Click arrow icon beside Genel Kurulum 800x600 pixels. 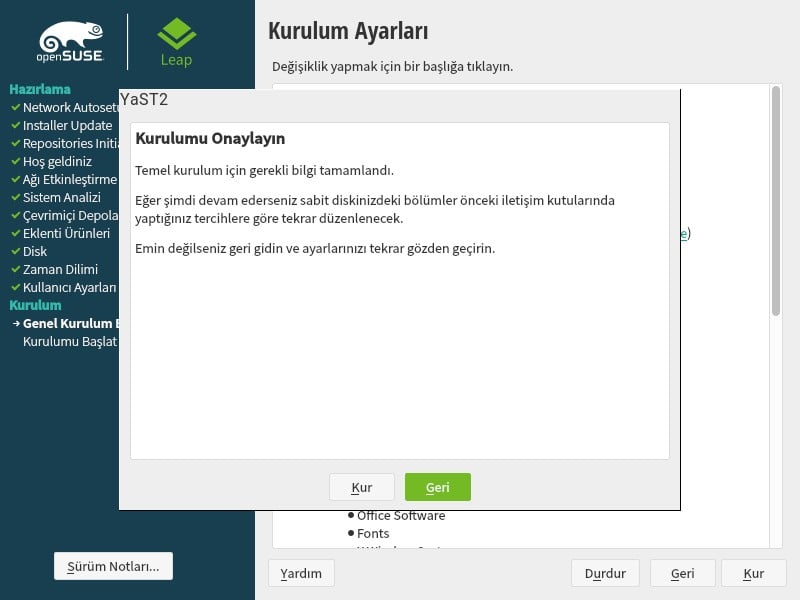(16, 323)
